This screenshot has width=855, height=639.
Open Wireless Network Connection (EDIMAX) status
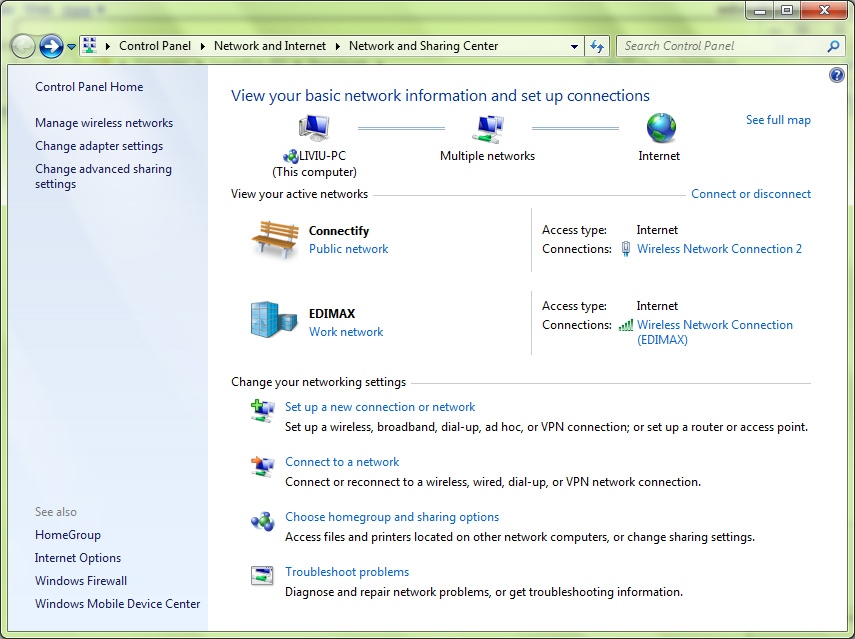tap(715, 332)
